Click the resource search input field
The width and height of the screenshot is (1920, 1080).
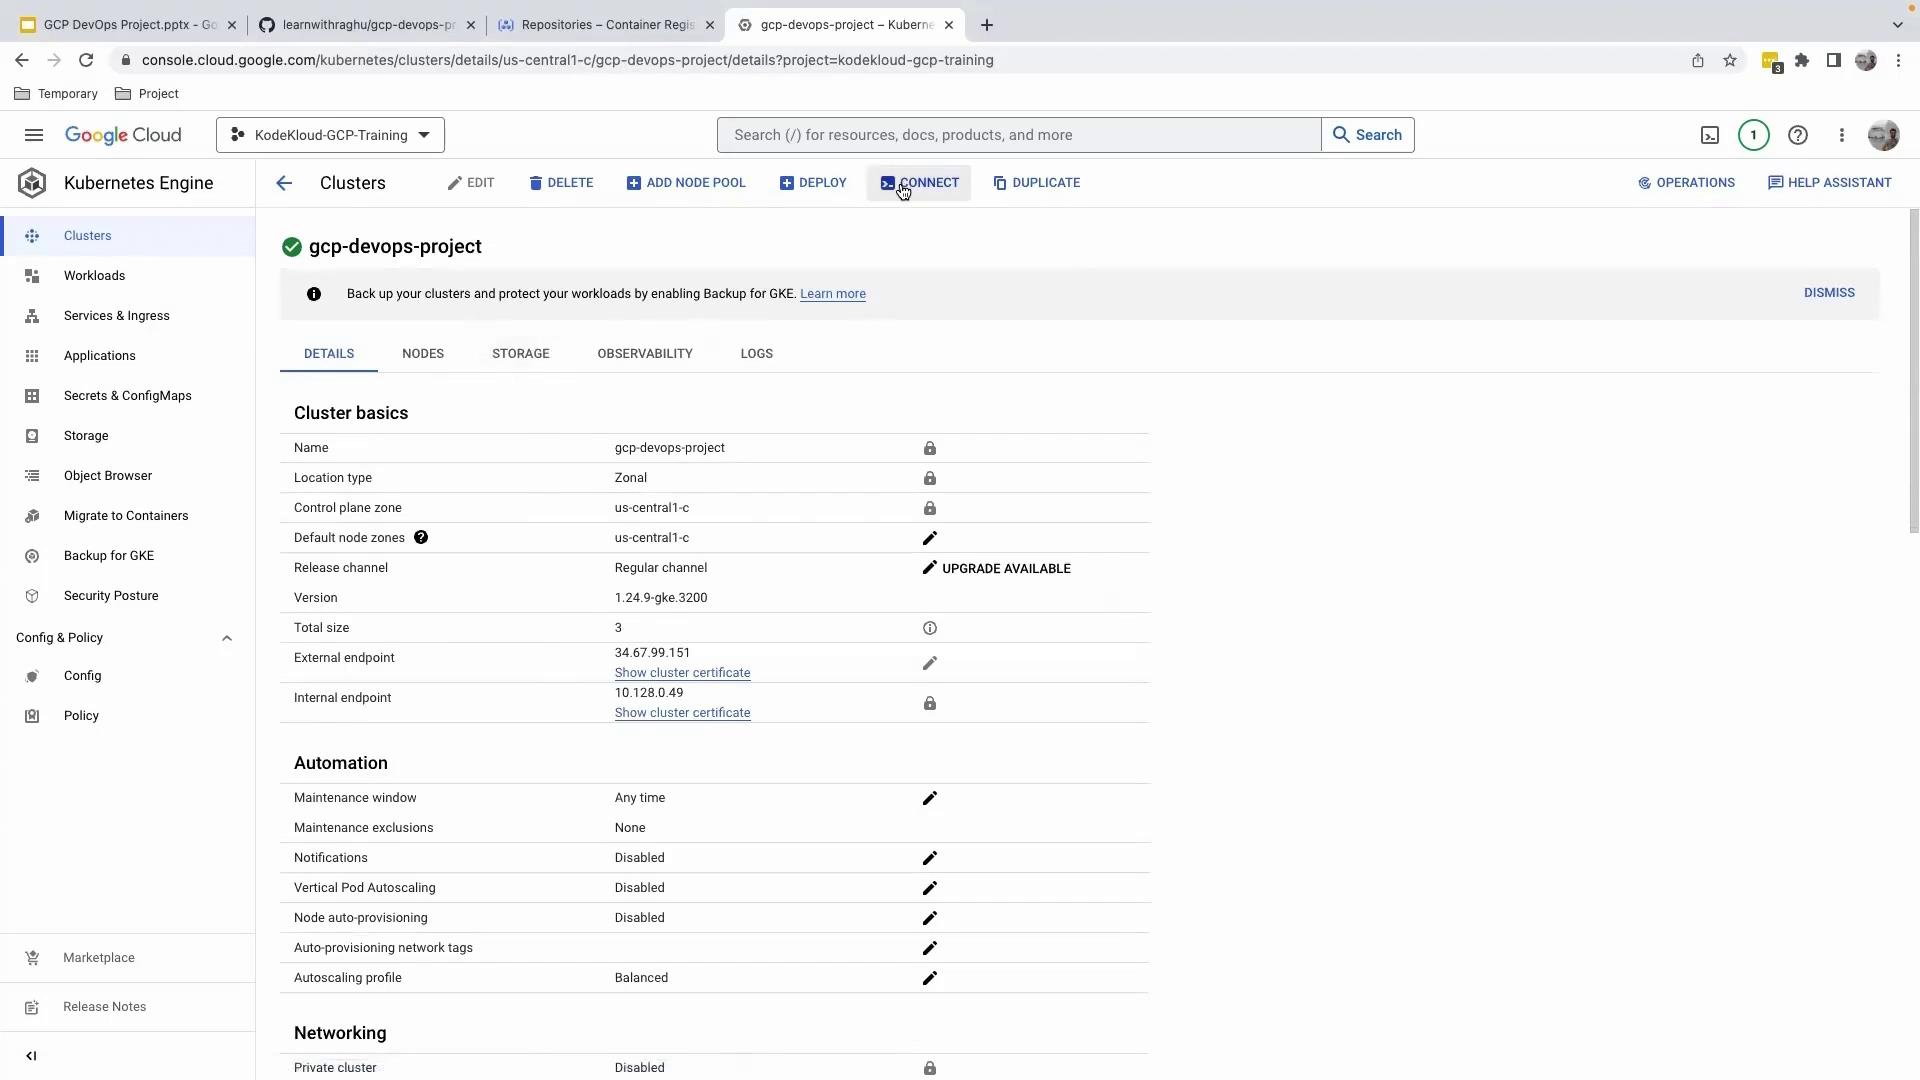[x=1018, y=135]
